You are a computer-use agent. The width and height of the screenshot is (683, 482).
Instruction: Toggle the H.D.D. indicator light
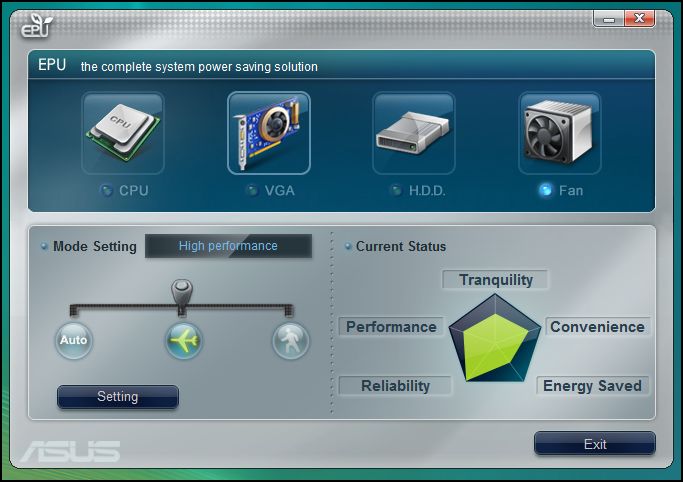coord(396,190)
